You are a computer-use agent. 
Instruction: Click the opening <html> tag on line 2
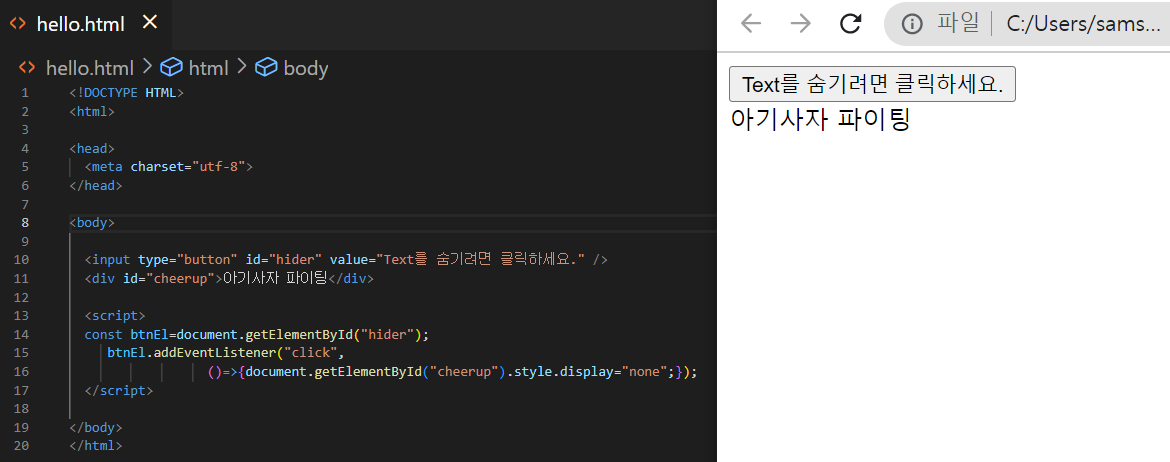click(x=92, y=111)
